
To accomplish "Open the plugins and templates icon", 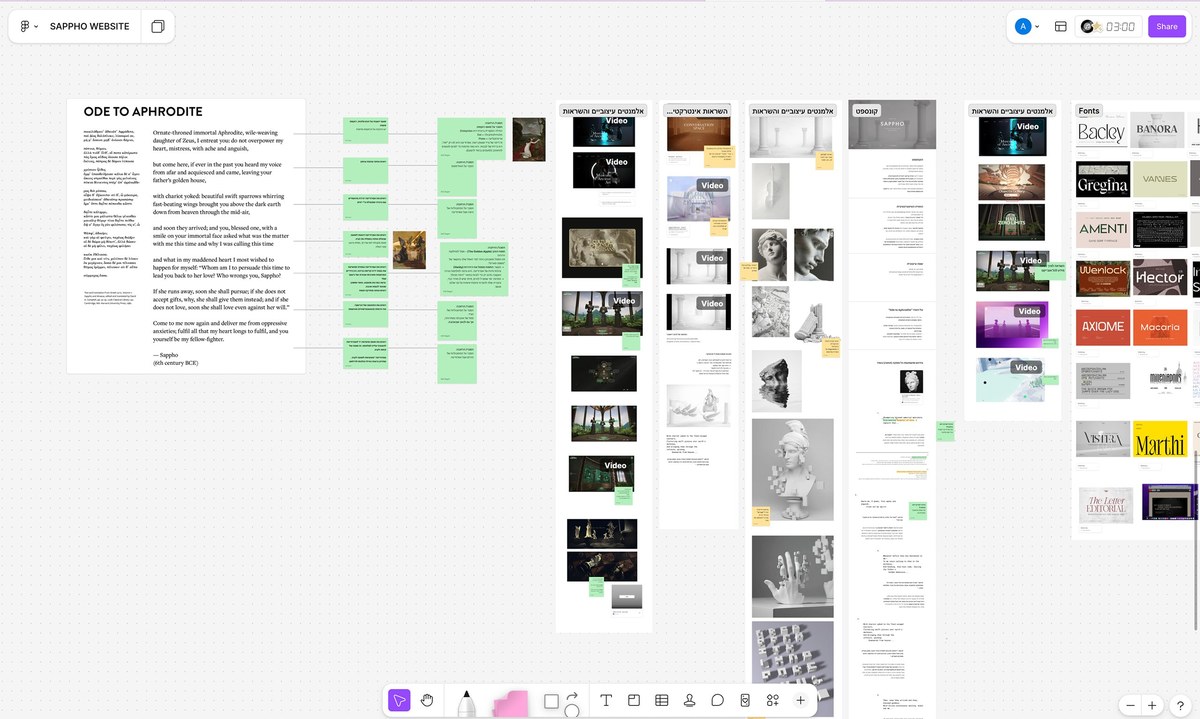I will pos(773,701).
